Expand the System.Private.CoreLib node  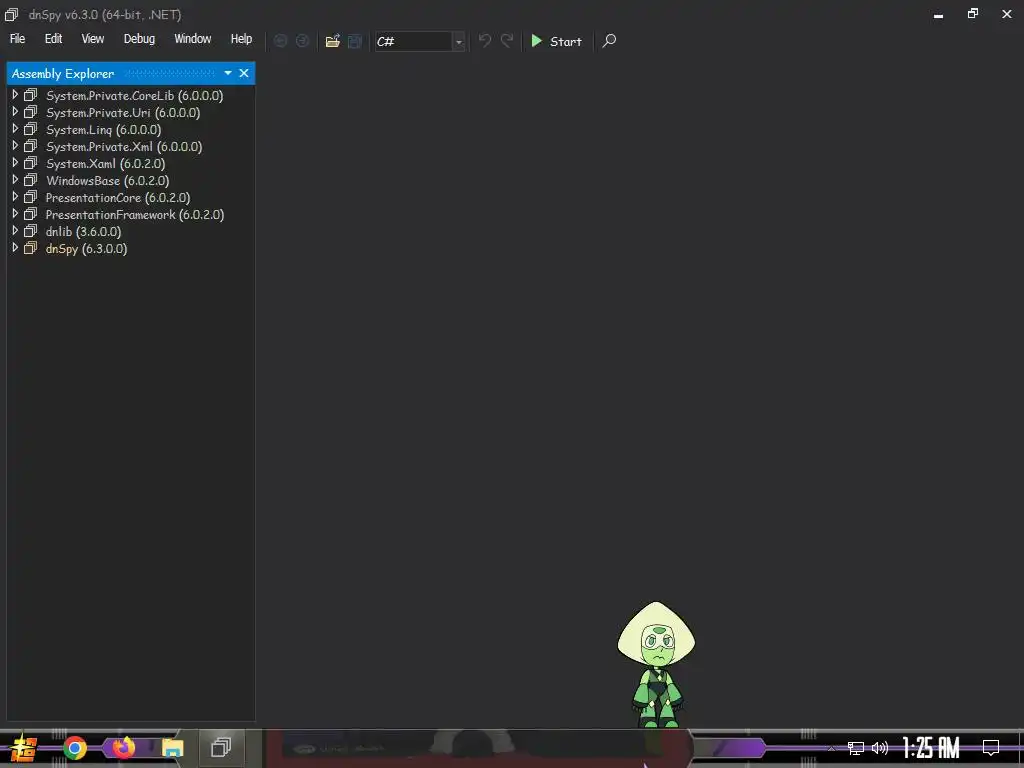click(x=15, y=95)
